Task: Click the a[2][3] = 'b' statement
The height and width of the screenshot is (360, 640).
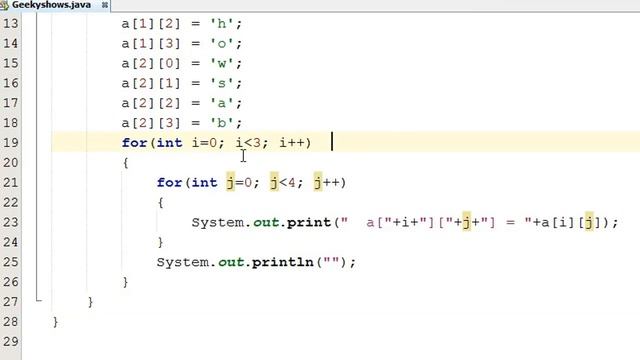Action: pos(182,123)
